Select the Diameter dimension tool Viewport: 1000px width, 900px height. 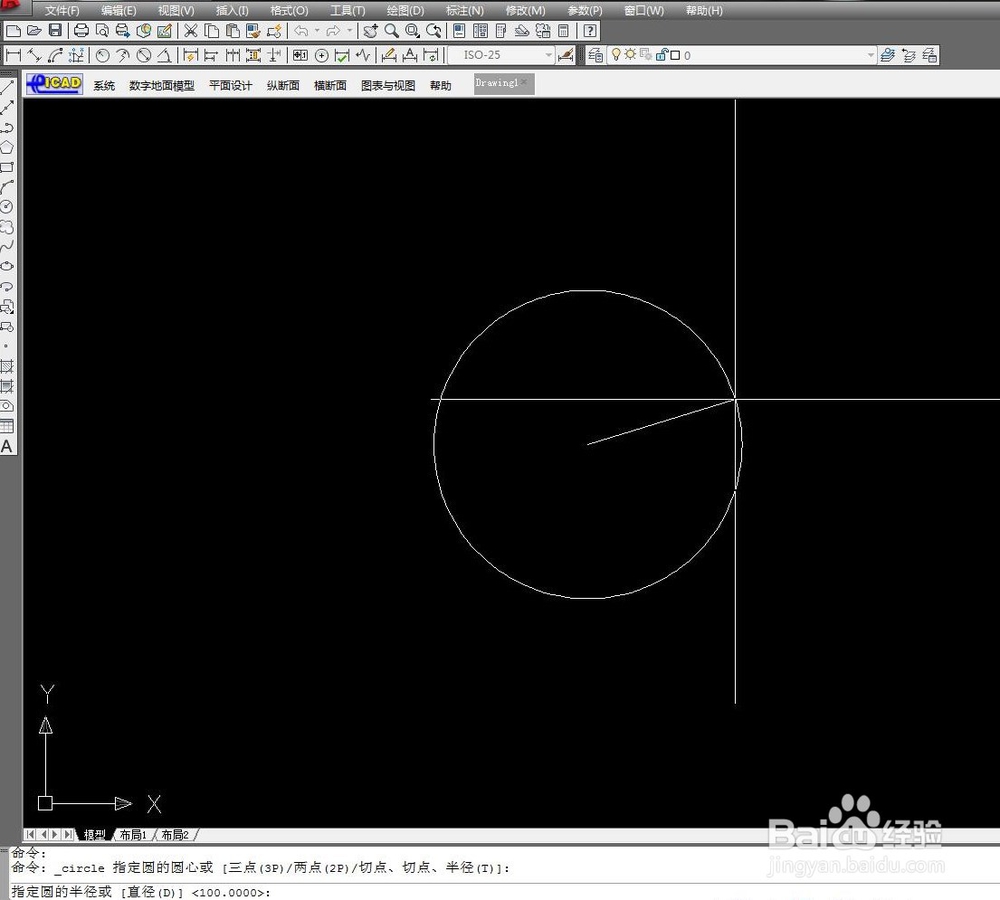[144, 55]
